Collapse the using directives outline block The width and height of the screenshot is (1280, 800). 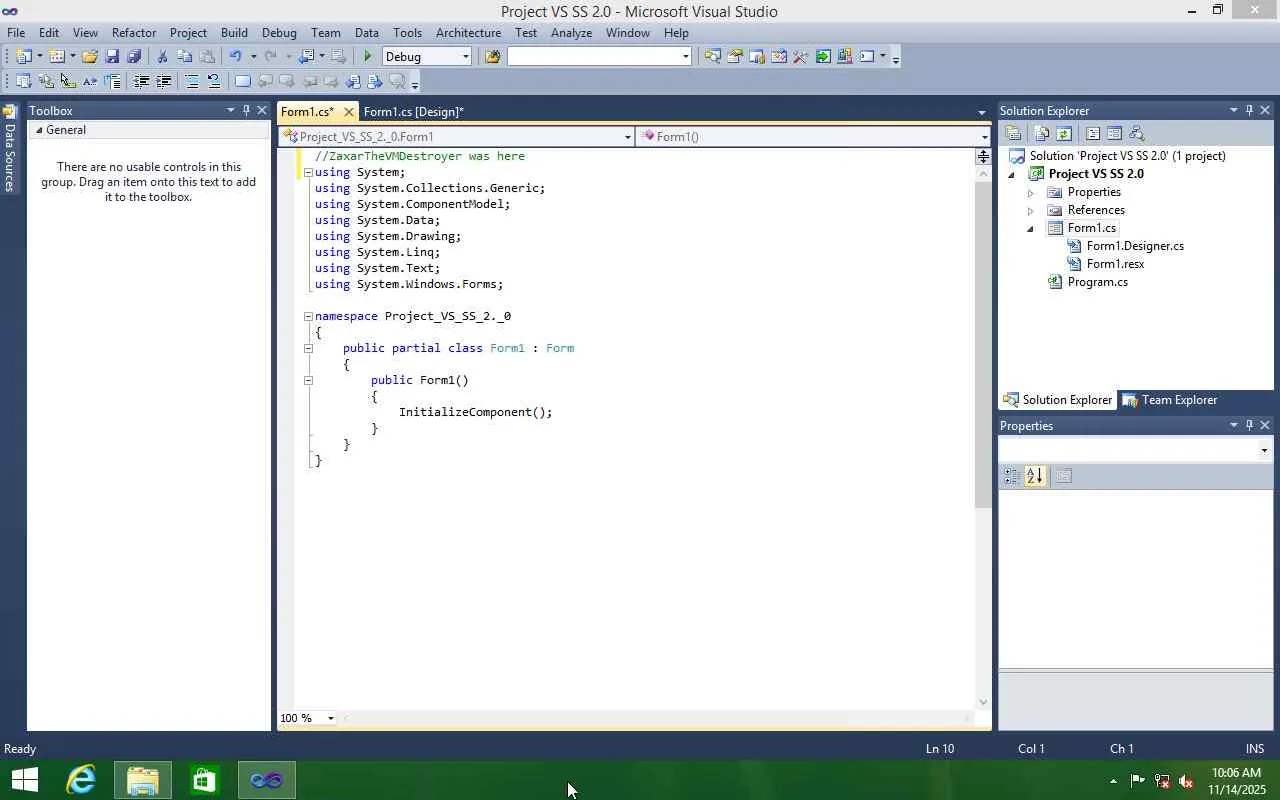(308, 172)
